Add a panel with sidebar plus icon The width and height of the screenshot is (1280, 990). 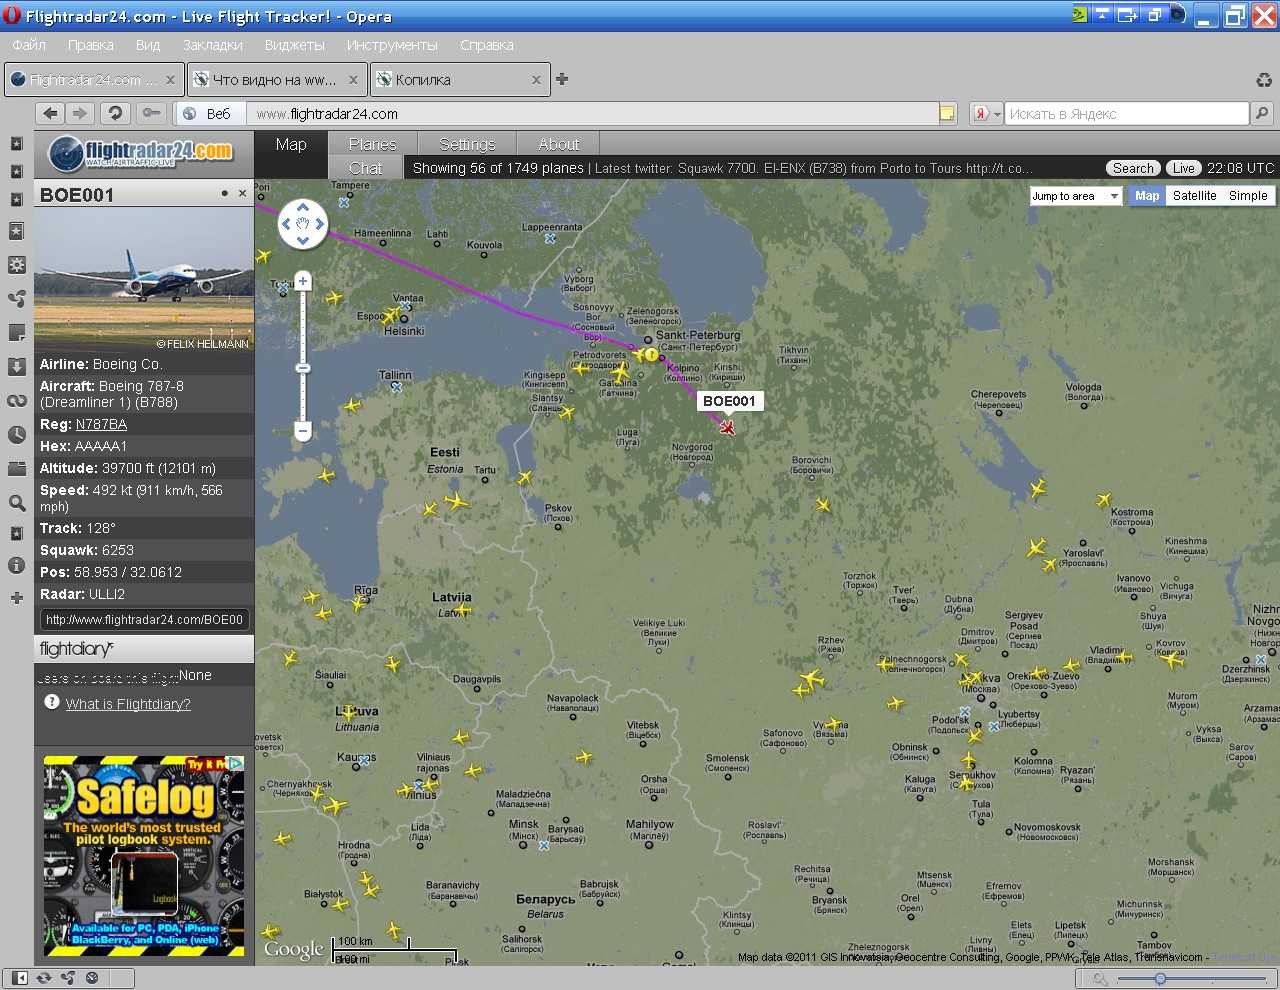coord(17,598)
